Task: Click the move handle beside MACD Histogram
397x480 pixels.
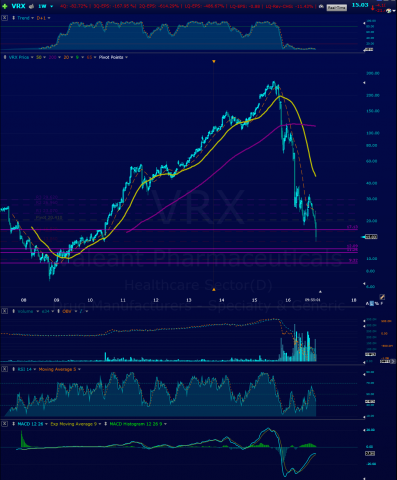Action: point(106,424)
